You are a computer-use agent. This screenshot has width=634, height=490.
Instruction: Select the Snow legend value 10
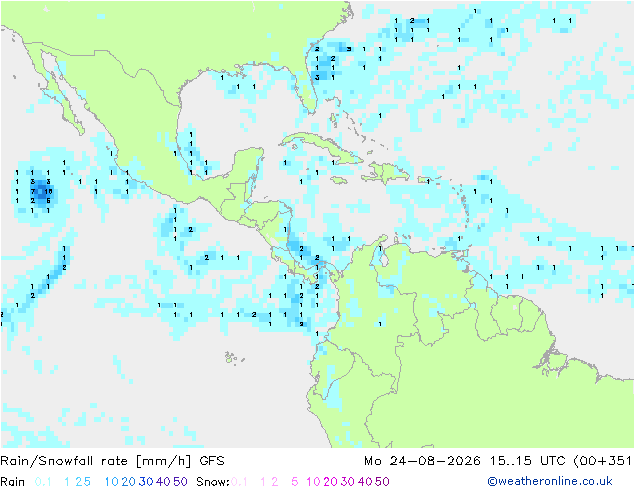[313, 482]
